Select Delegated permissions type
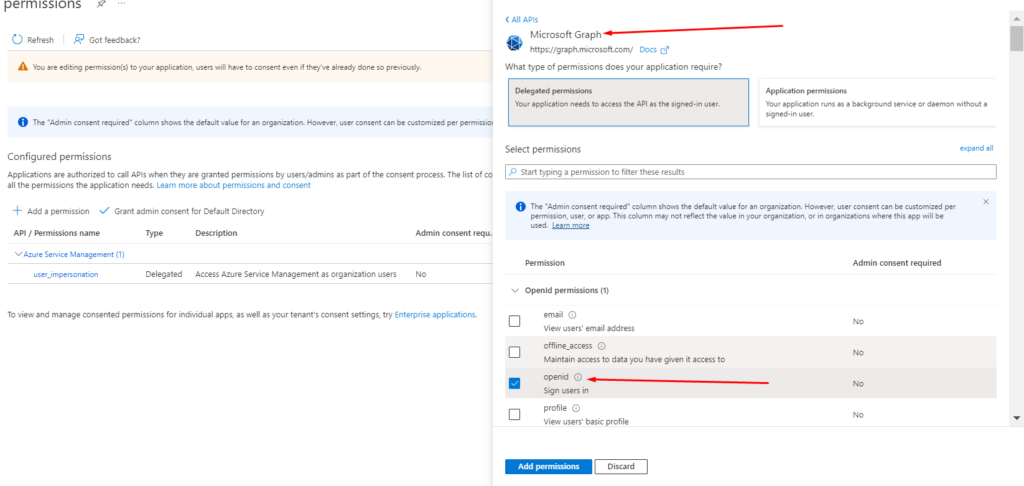Screen dimensions: 1024x486 coord(628,103)
